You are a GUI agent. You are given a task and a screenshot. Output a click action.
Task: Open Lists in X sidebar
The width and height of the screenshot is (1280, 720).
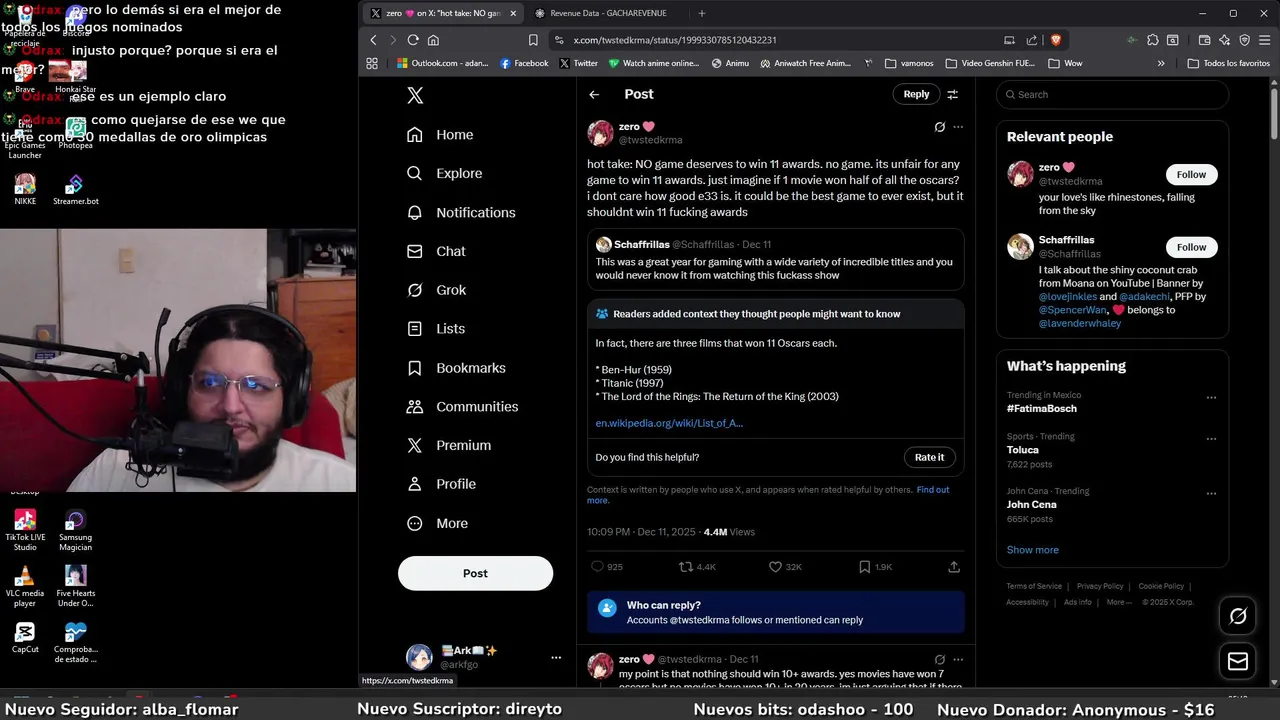click(436, 328)
